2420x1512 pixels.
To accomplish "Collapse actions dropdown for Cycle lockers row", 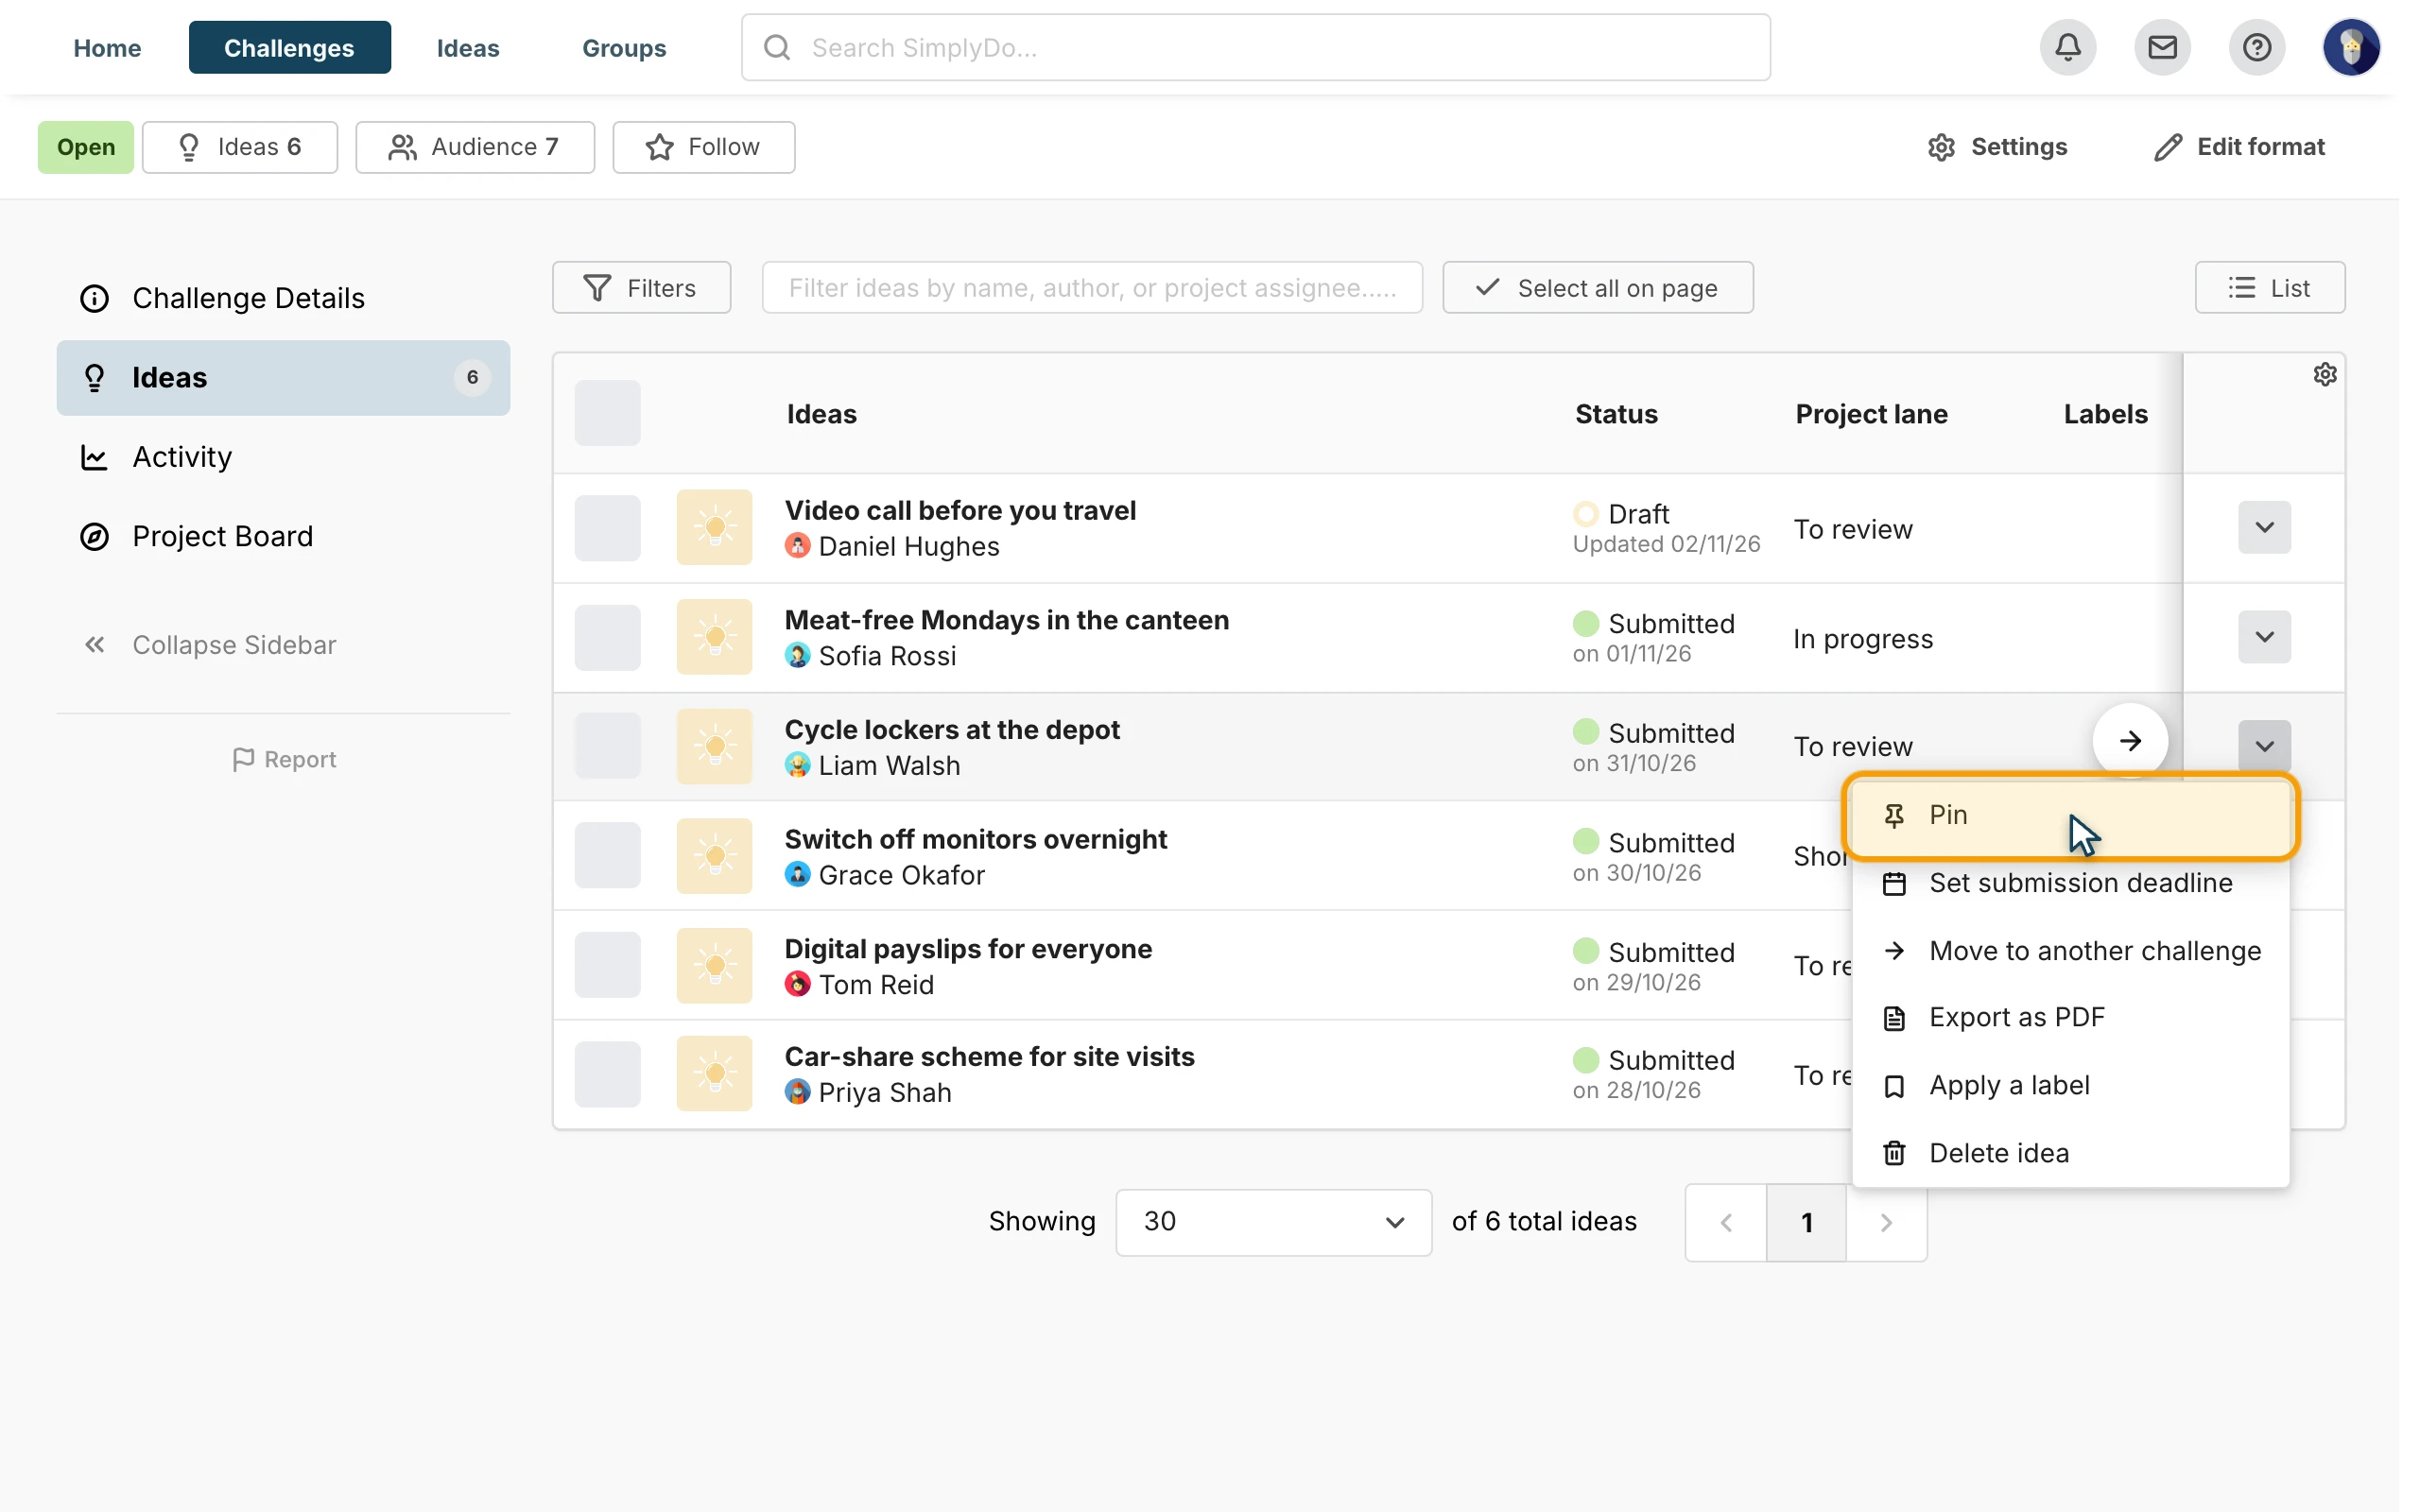I will [2264, 746].
